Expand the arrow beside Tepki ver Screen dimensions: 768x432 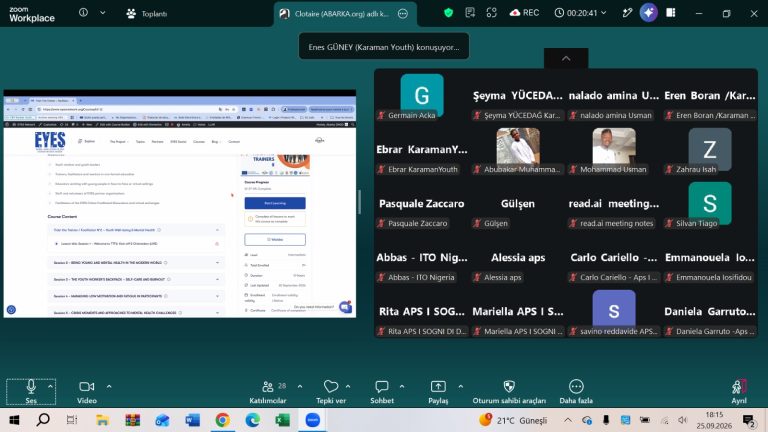(348, 386)
